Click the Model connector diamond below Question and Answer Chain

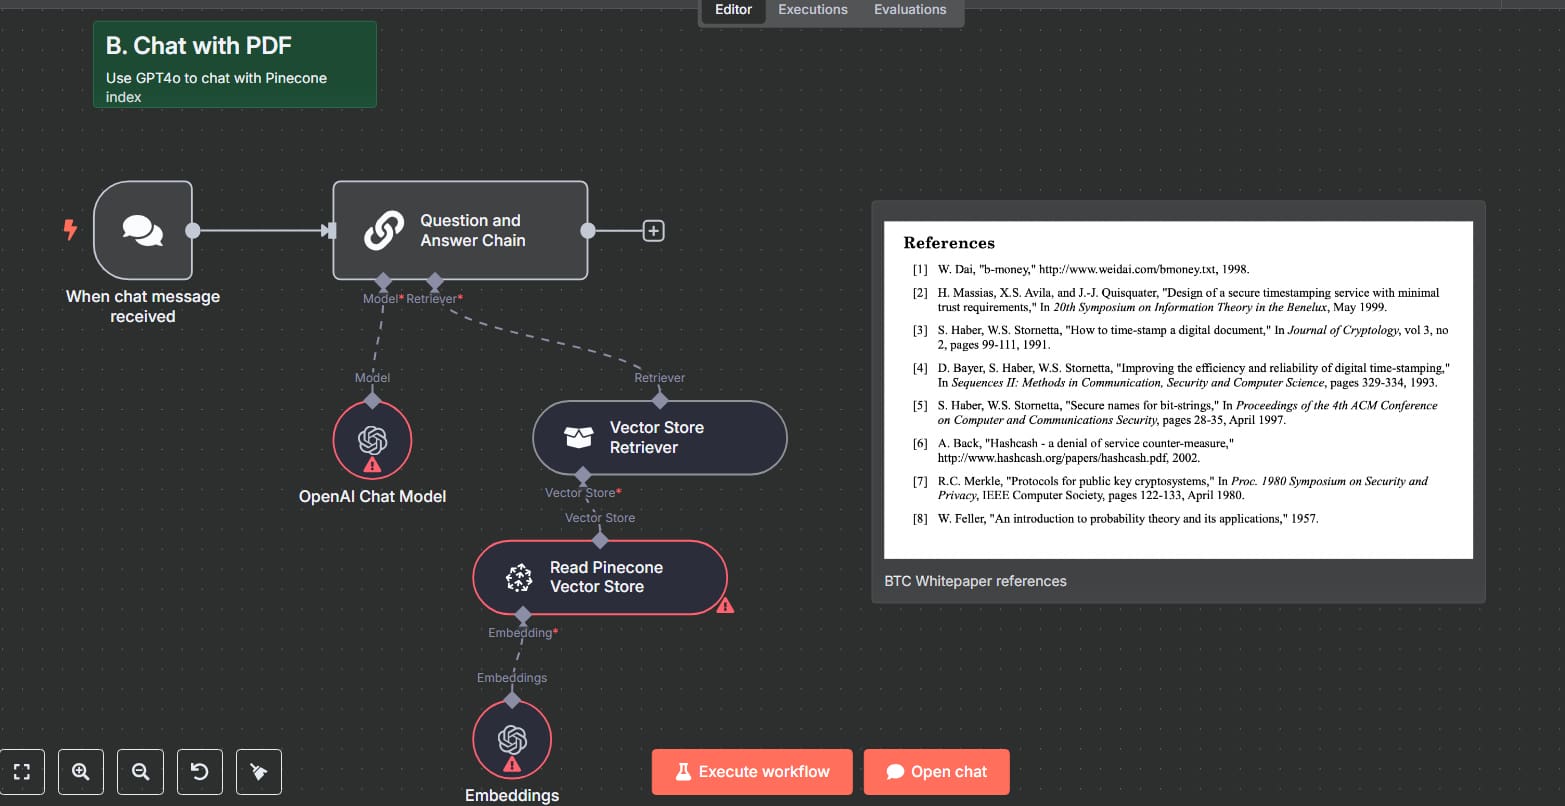pos(383,281)
